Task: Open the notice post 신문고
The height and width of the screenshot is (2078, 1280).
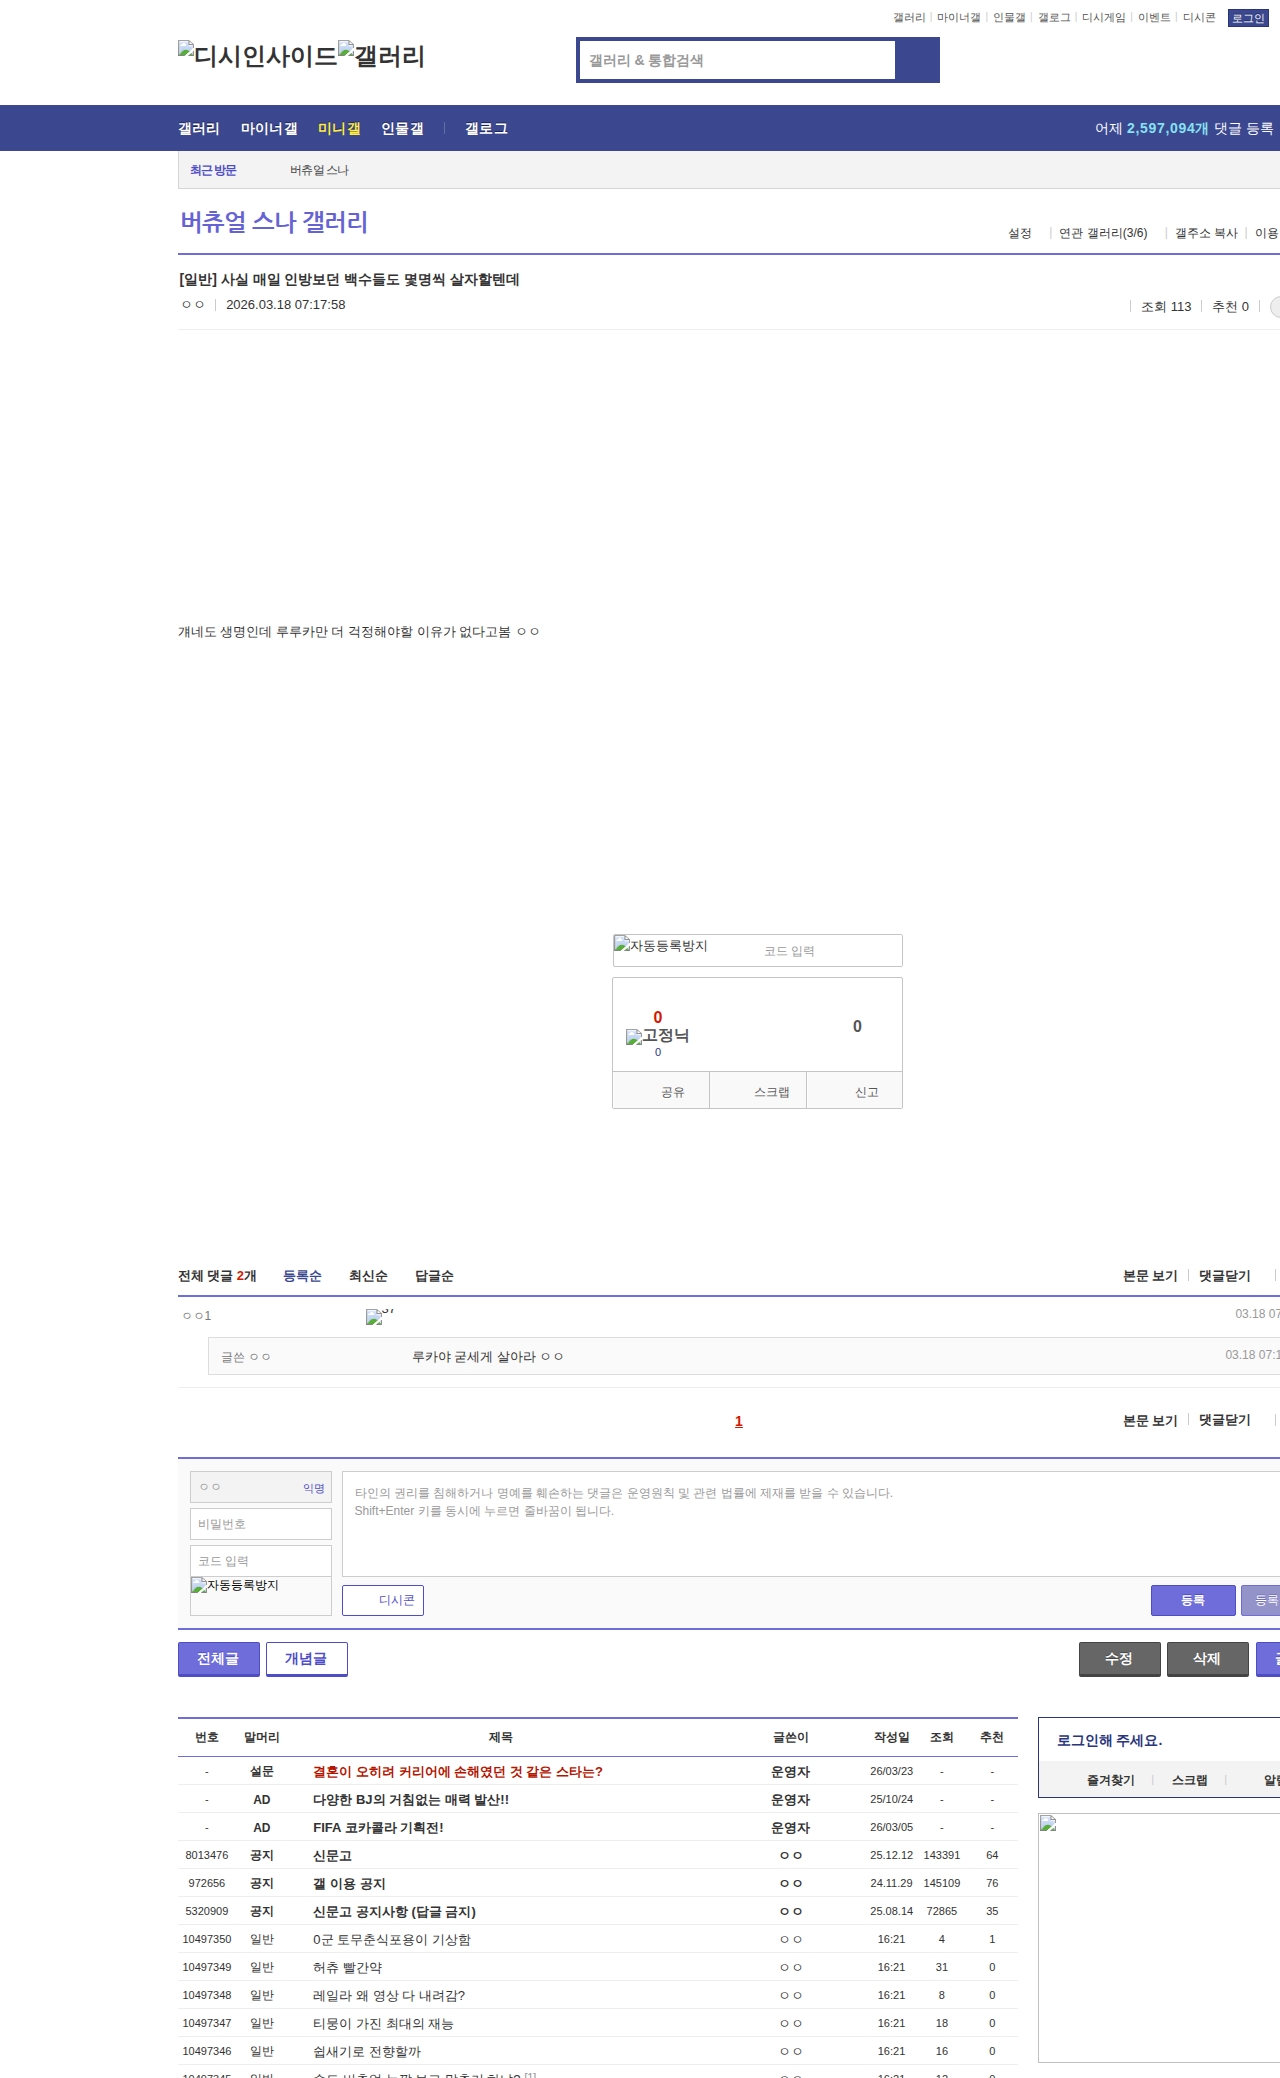Action: point(332,1855)
